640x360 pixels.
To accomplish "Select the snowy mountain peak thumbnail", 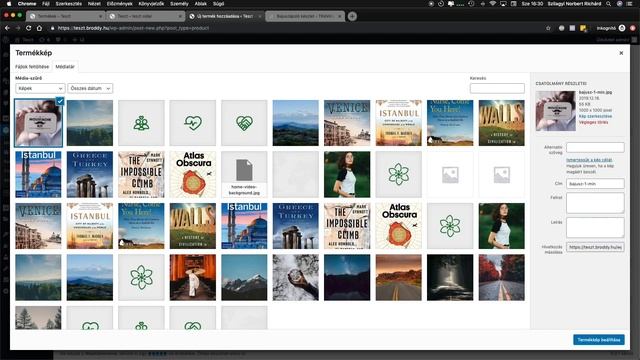I will (x=244, y=278).
